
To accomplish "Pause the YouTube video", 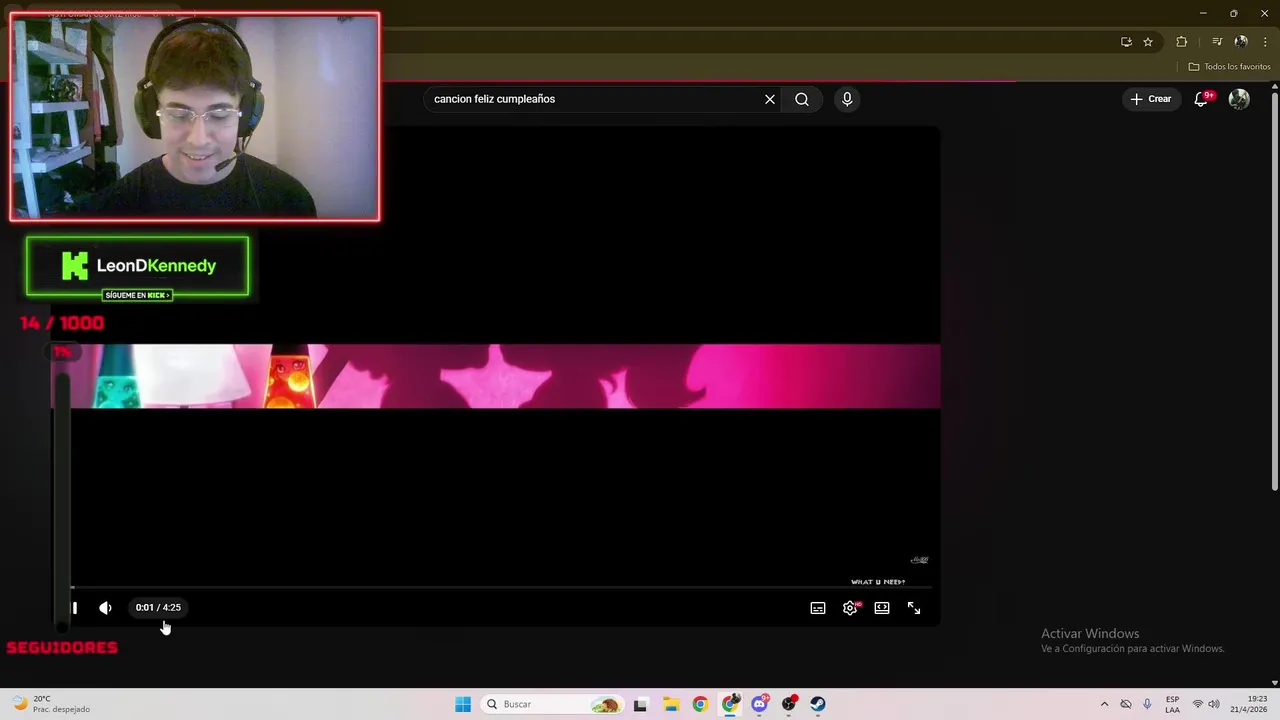I will 74,607.
